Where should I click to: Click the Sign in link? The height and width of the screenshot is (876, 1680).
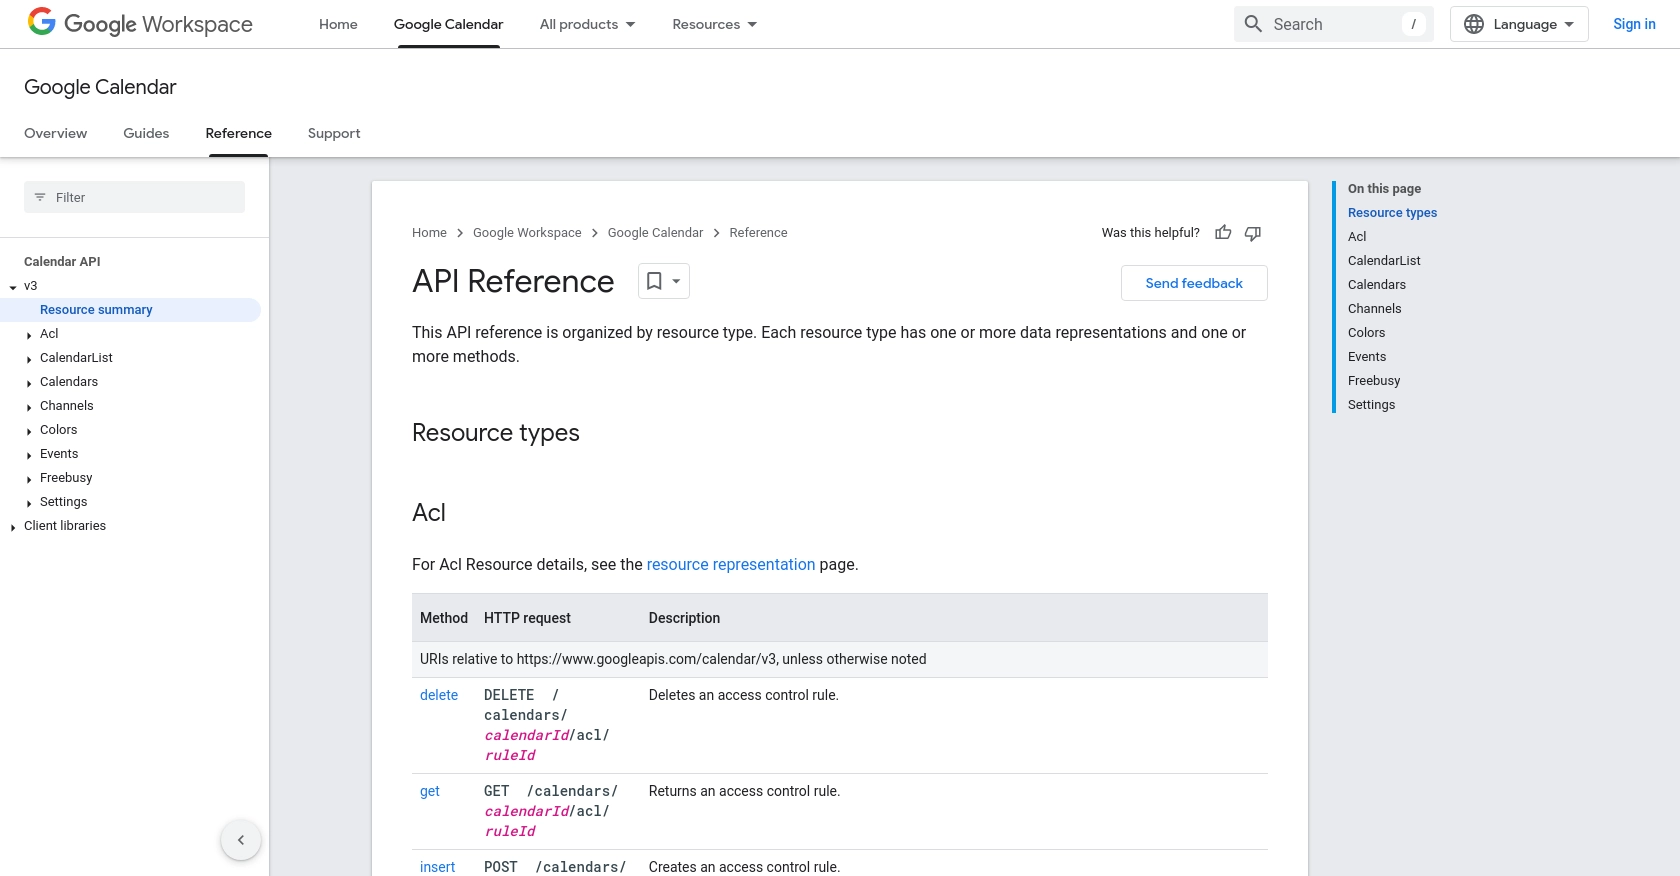(x=1634, y=24)
